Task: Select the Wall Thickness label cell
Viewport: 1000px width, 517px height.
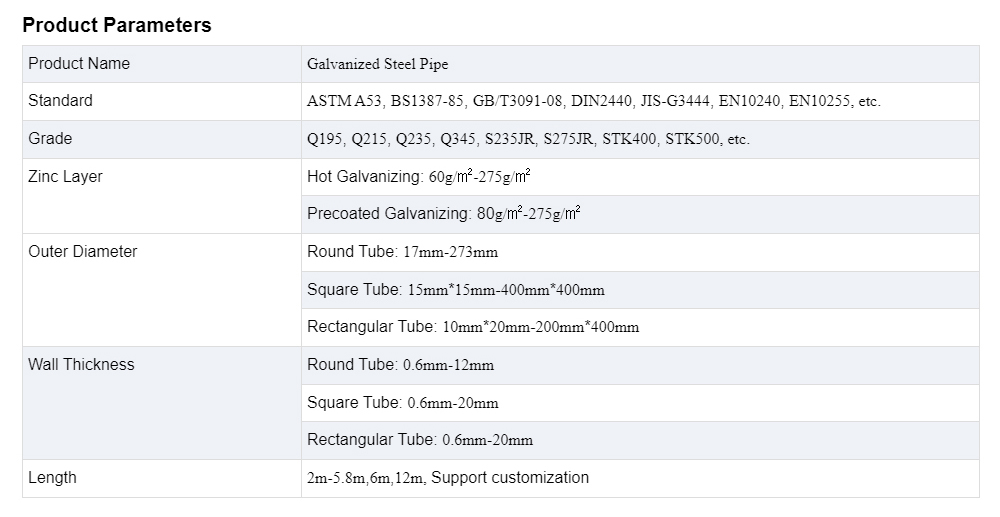Action: (x=81, y=365)
